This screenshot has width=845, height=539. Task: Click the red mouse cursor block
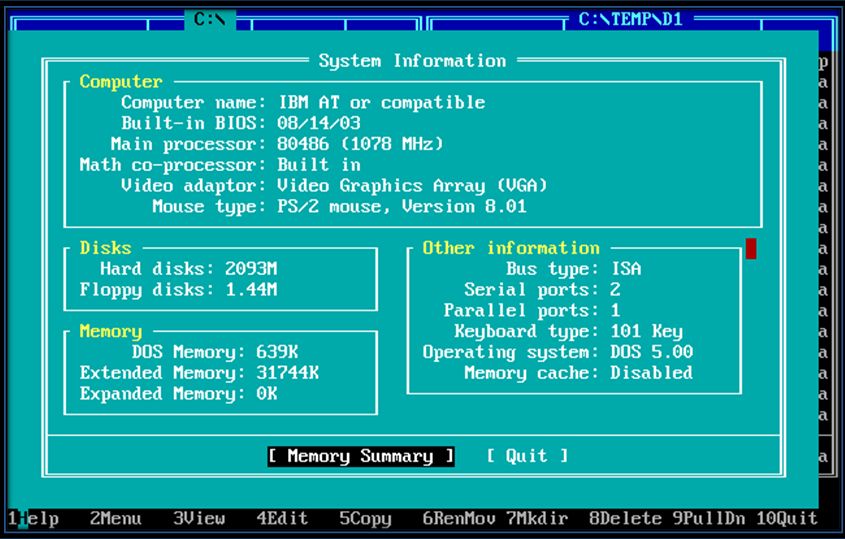tap(751, 248)
